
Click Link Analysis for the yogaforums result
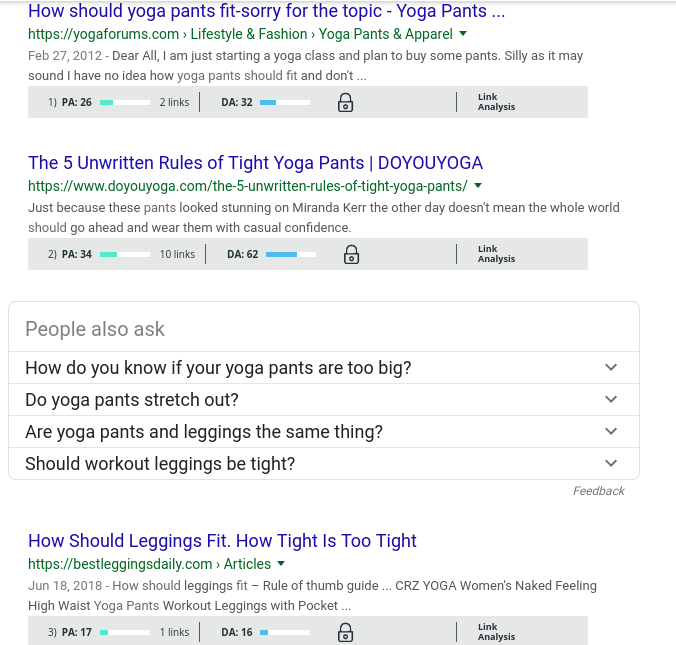pos(496,102)
